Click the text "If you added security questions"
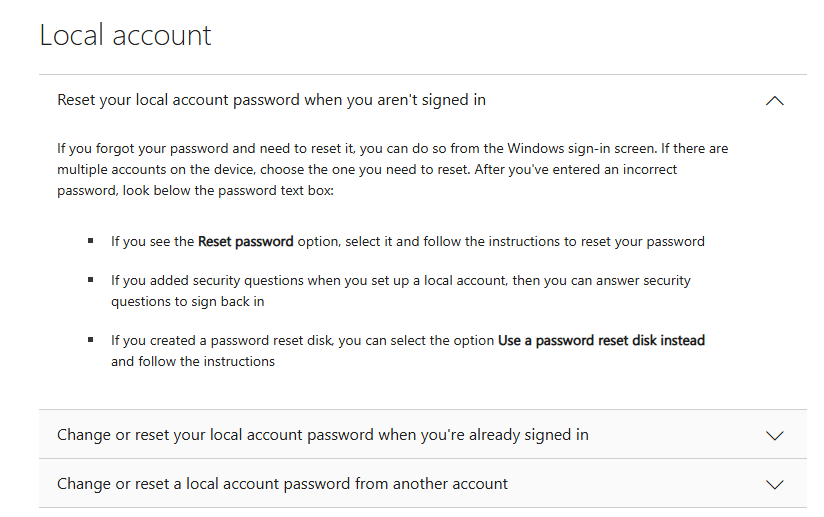 pyautogui.click(x=207, y=281)
